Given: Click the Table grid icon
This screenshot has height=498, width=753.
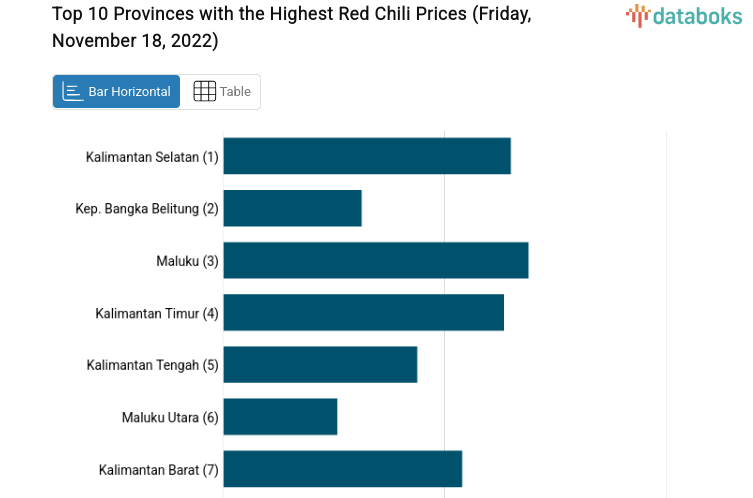Looking at the screenshot, I should tap(204, 92).
